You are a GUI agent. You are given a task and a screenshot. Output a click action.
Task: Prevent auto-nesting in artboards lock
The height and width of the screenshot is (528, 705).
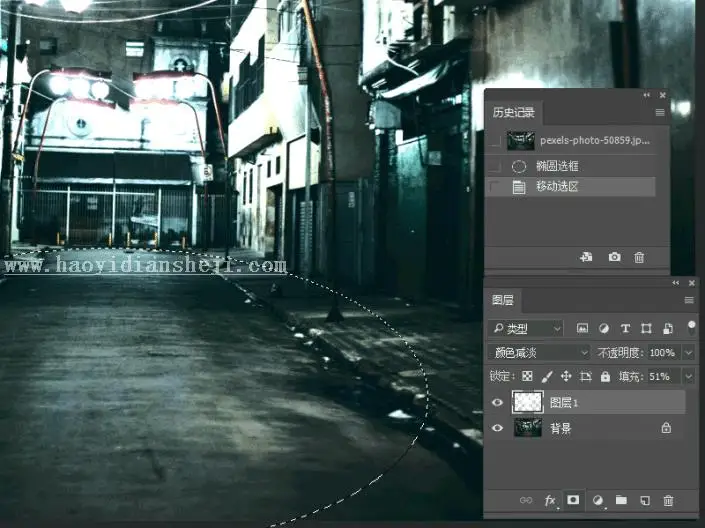[x=585, y=376]
